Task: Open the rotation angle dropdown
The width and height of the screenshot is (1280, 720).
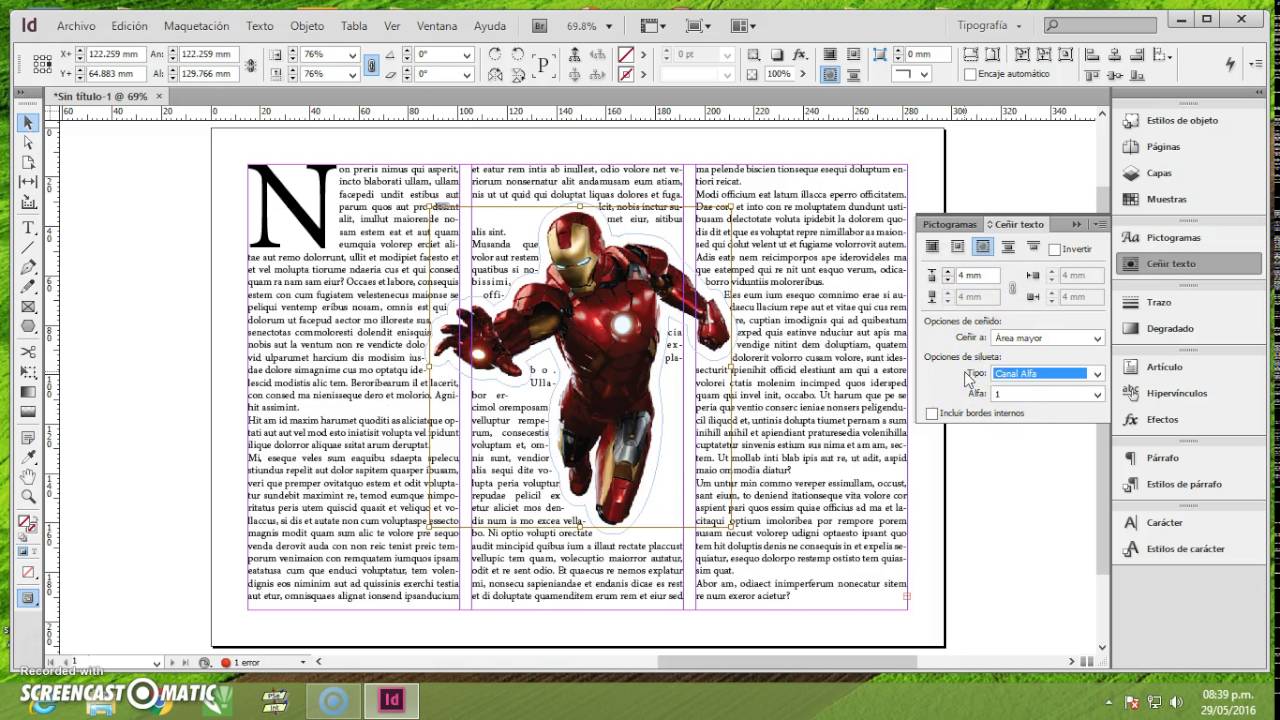Action: click(466, 55)
